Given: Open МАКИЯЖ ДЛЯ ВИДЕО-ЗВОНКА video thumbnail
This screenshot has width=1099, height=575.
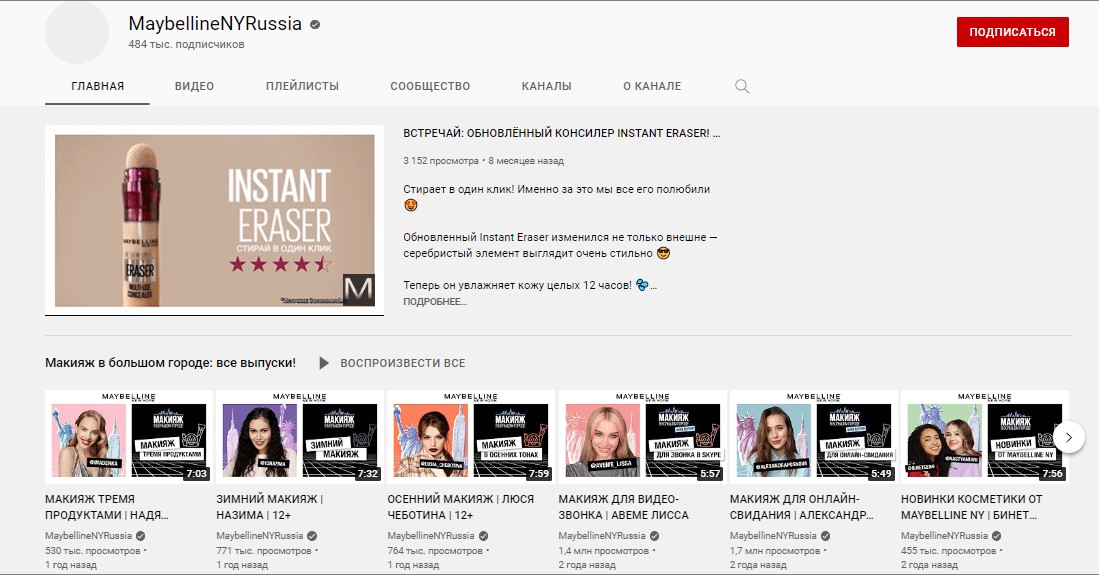Looking at the screenshot, I should [643, 437].
